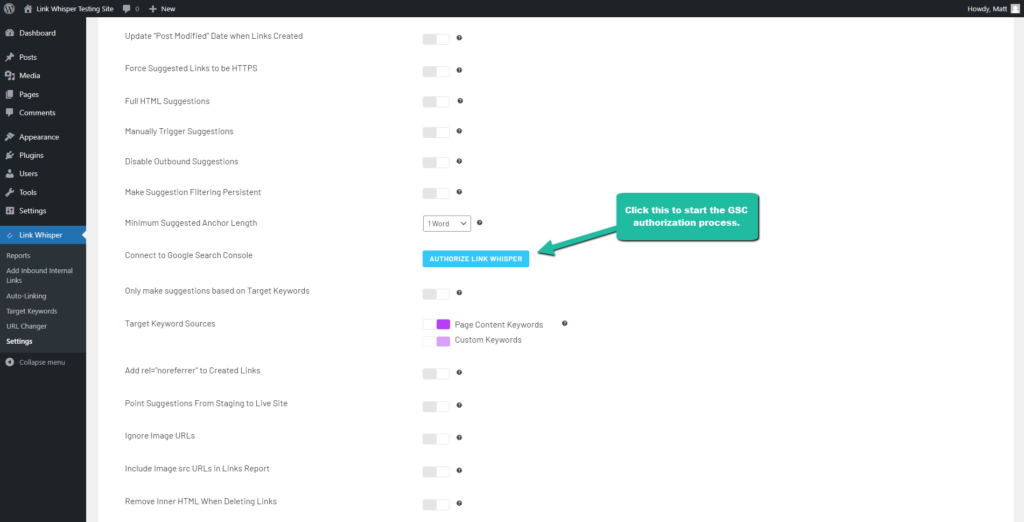
Task: Open Link Whisper Settings submenu
Action: (x=19, y=341)
